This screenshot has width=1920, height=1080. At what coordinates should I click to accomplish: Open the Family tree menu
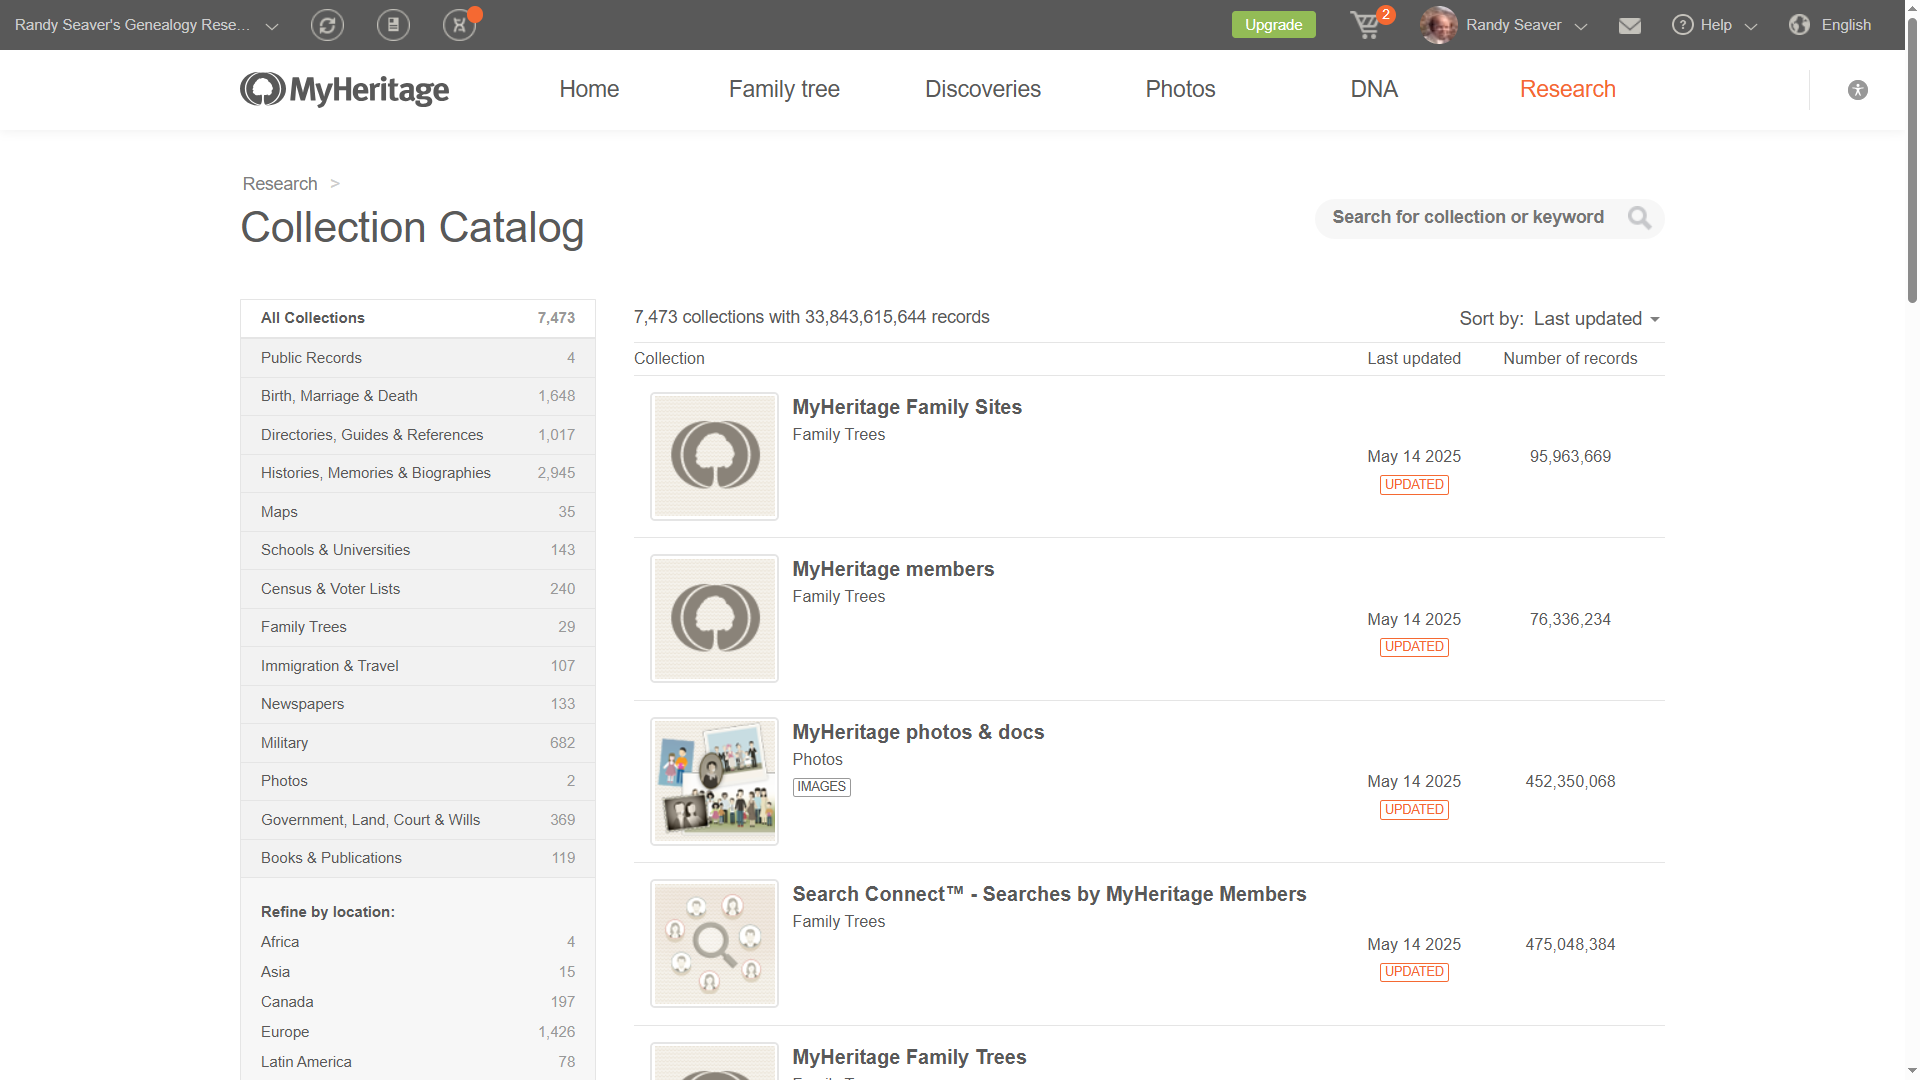tap(784, 90)
